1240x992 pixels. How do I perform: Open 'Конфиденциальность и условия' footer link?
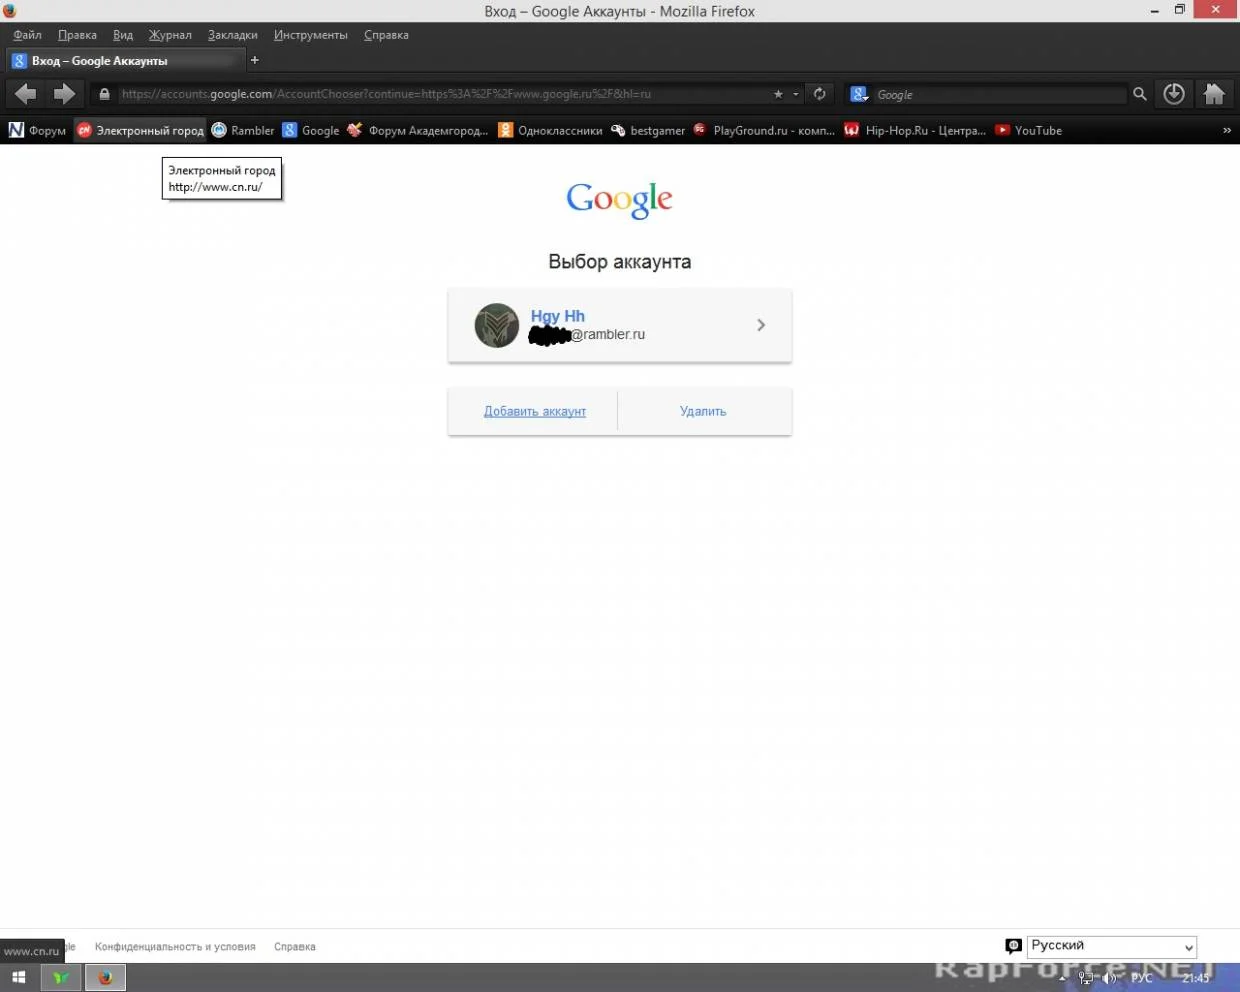(x=175, y=946)
